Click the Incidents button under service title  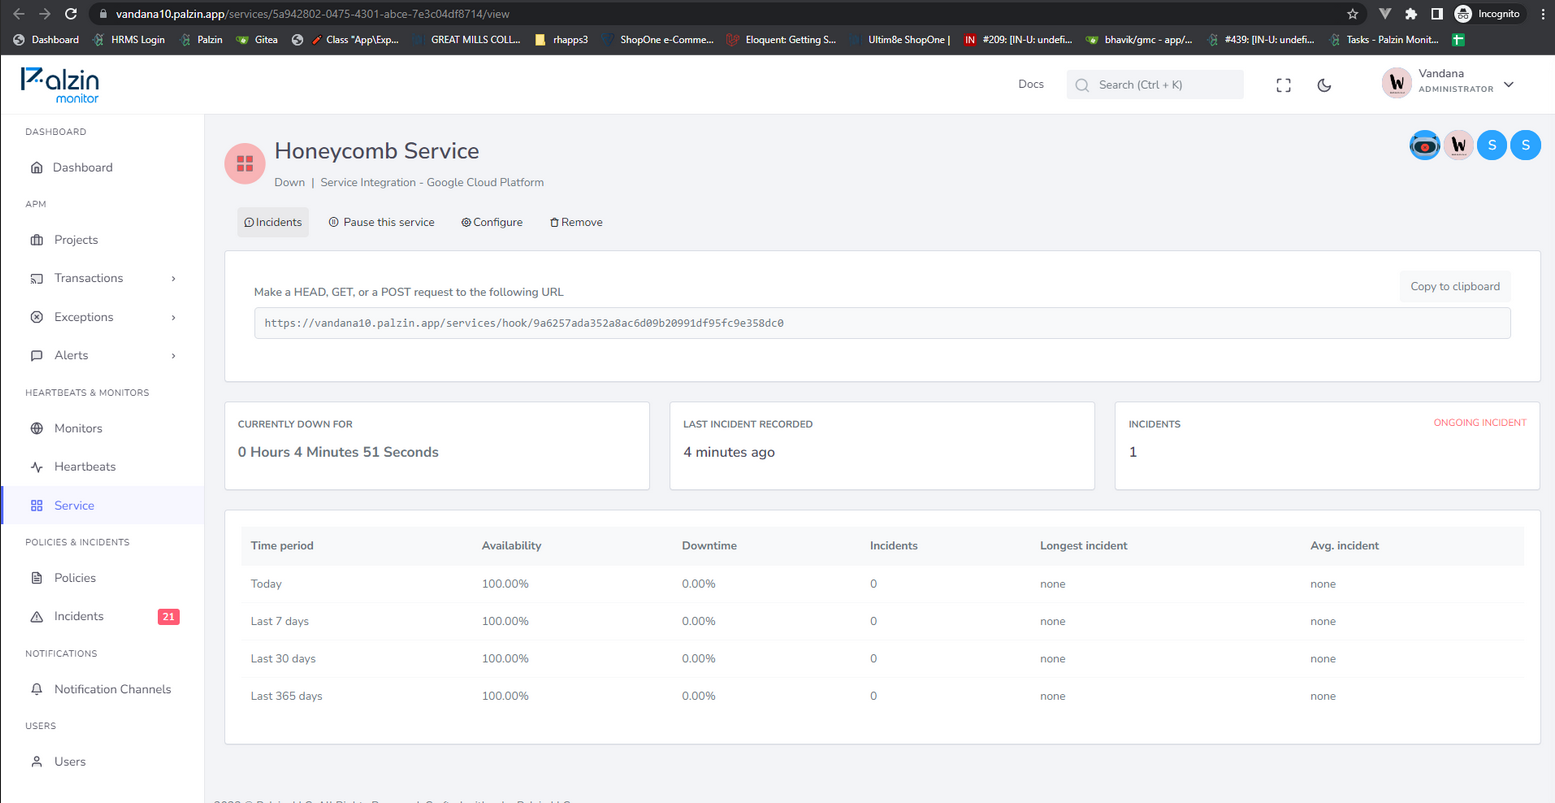273,222
